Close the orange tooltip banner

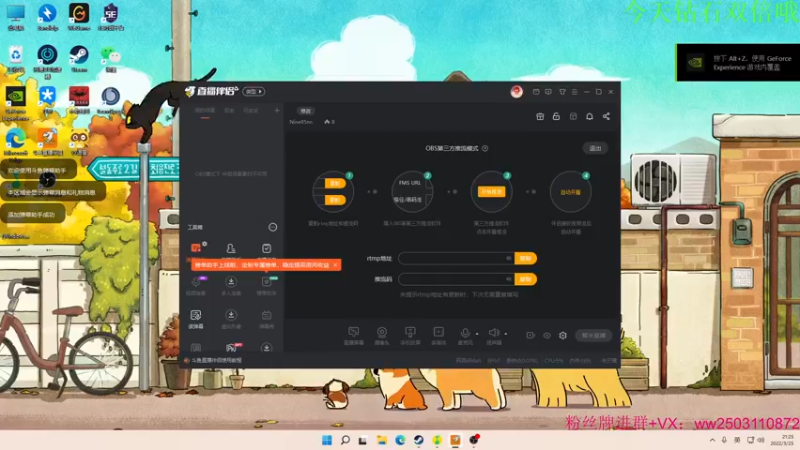point(335,265)
